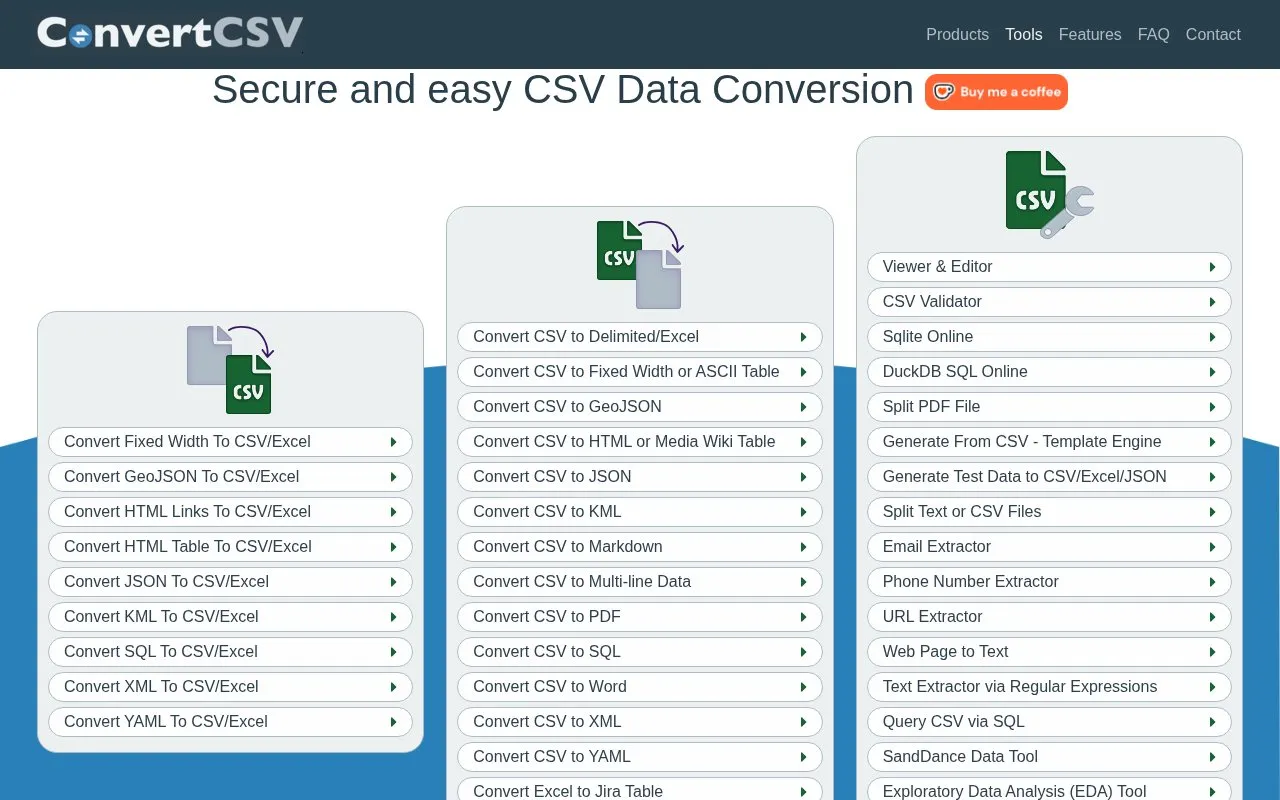Select Convert CSV to Fixed Width or ASCII Table

[x=640, y=372]
